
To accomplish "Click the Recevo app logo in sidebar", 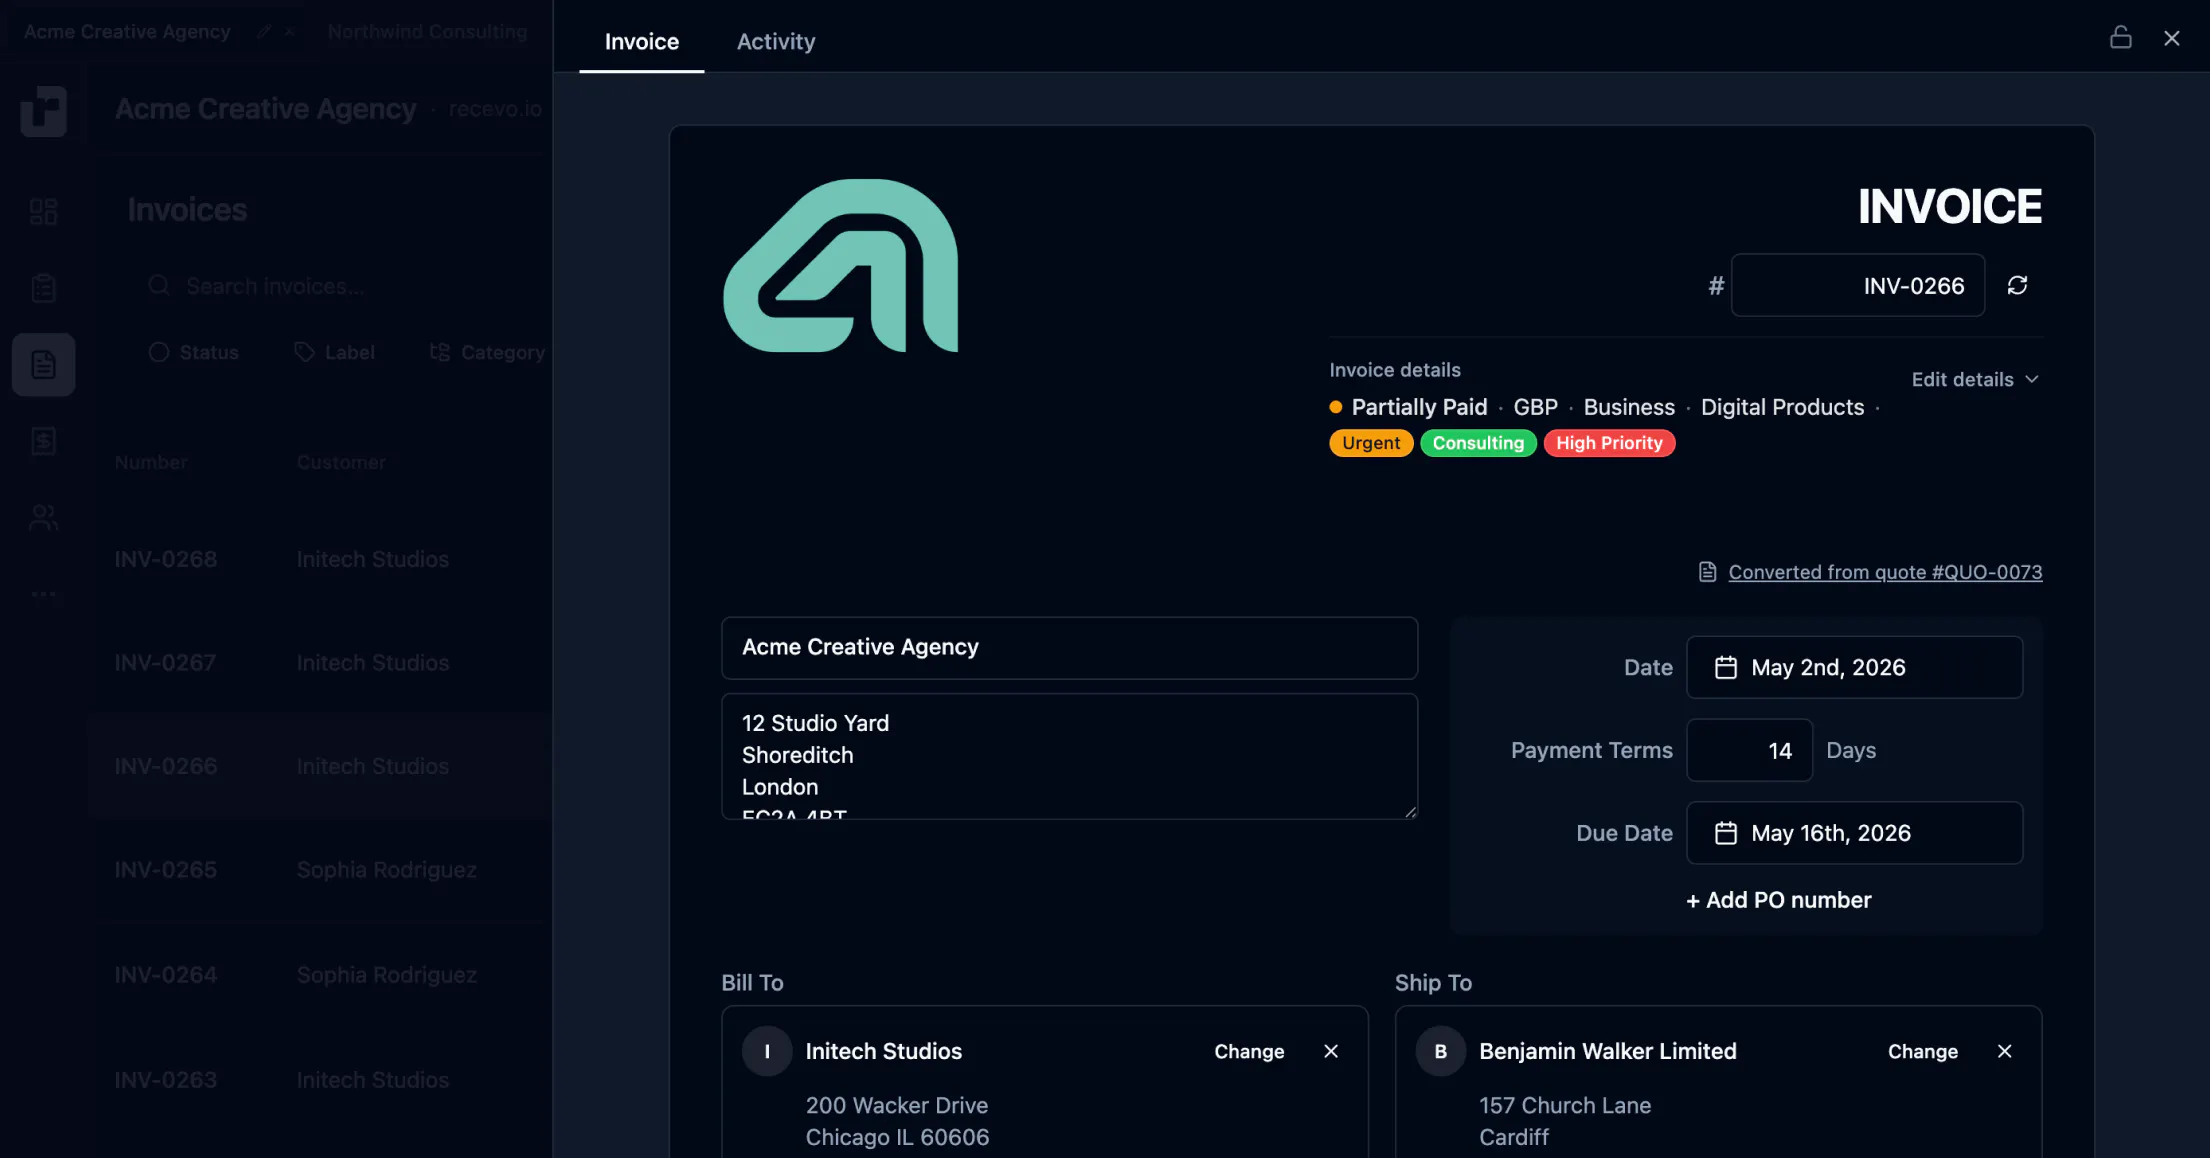I will coord(43,110).
